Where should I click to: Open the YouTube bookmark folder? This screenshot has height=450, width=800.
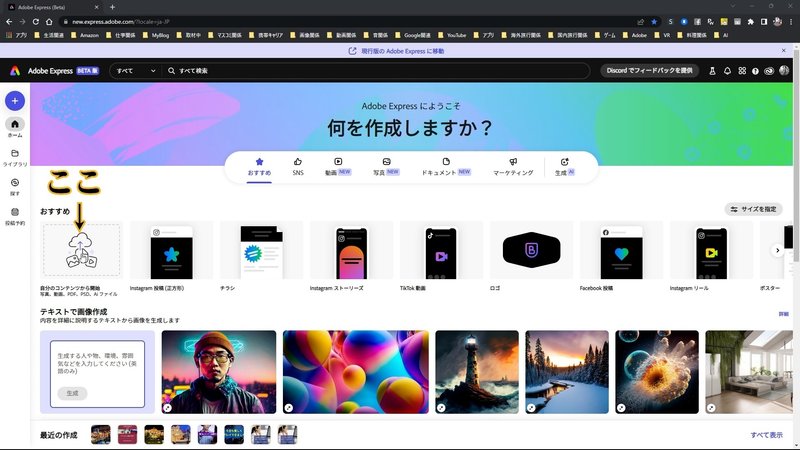pyautogui.click(x=452, y=35)
